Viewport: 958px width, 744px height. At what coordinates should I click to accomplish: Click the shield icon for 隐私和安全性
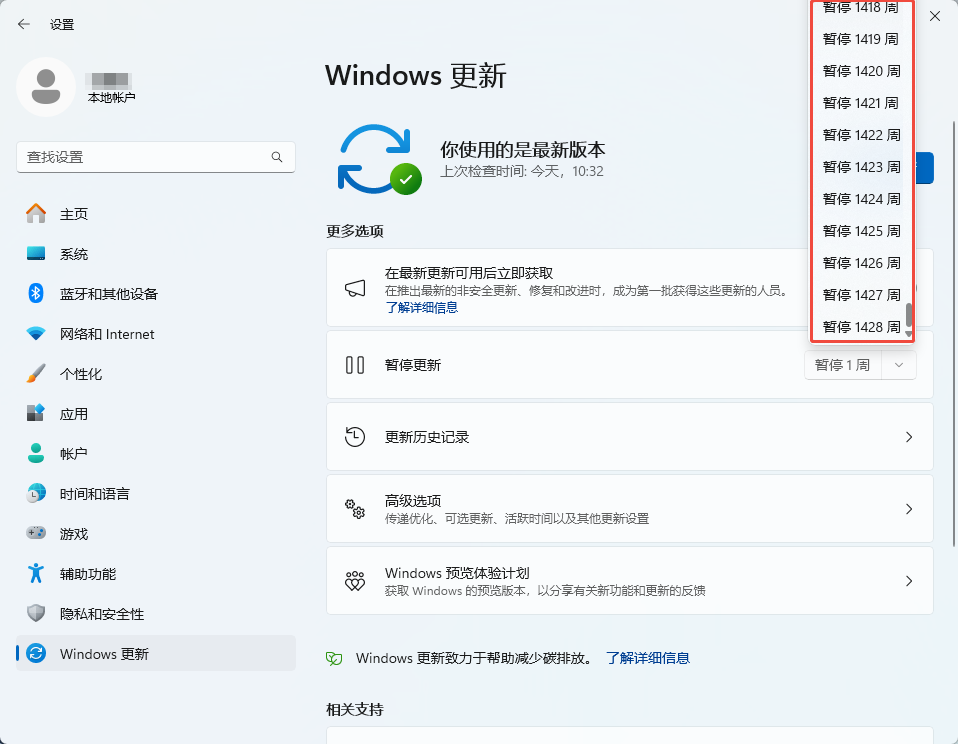tap(36, 613)
